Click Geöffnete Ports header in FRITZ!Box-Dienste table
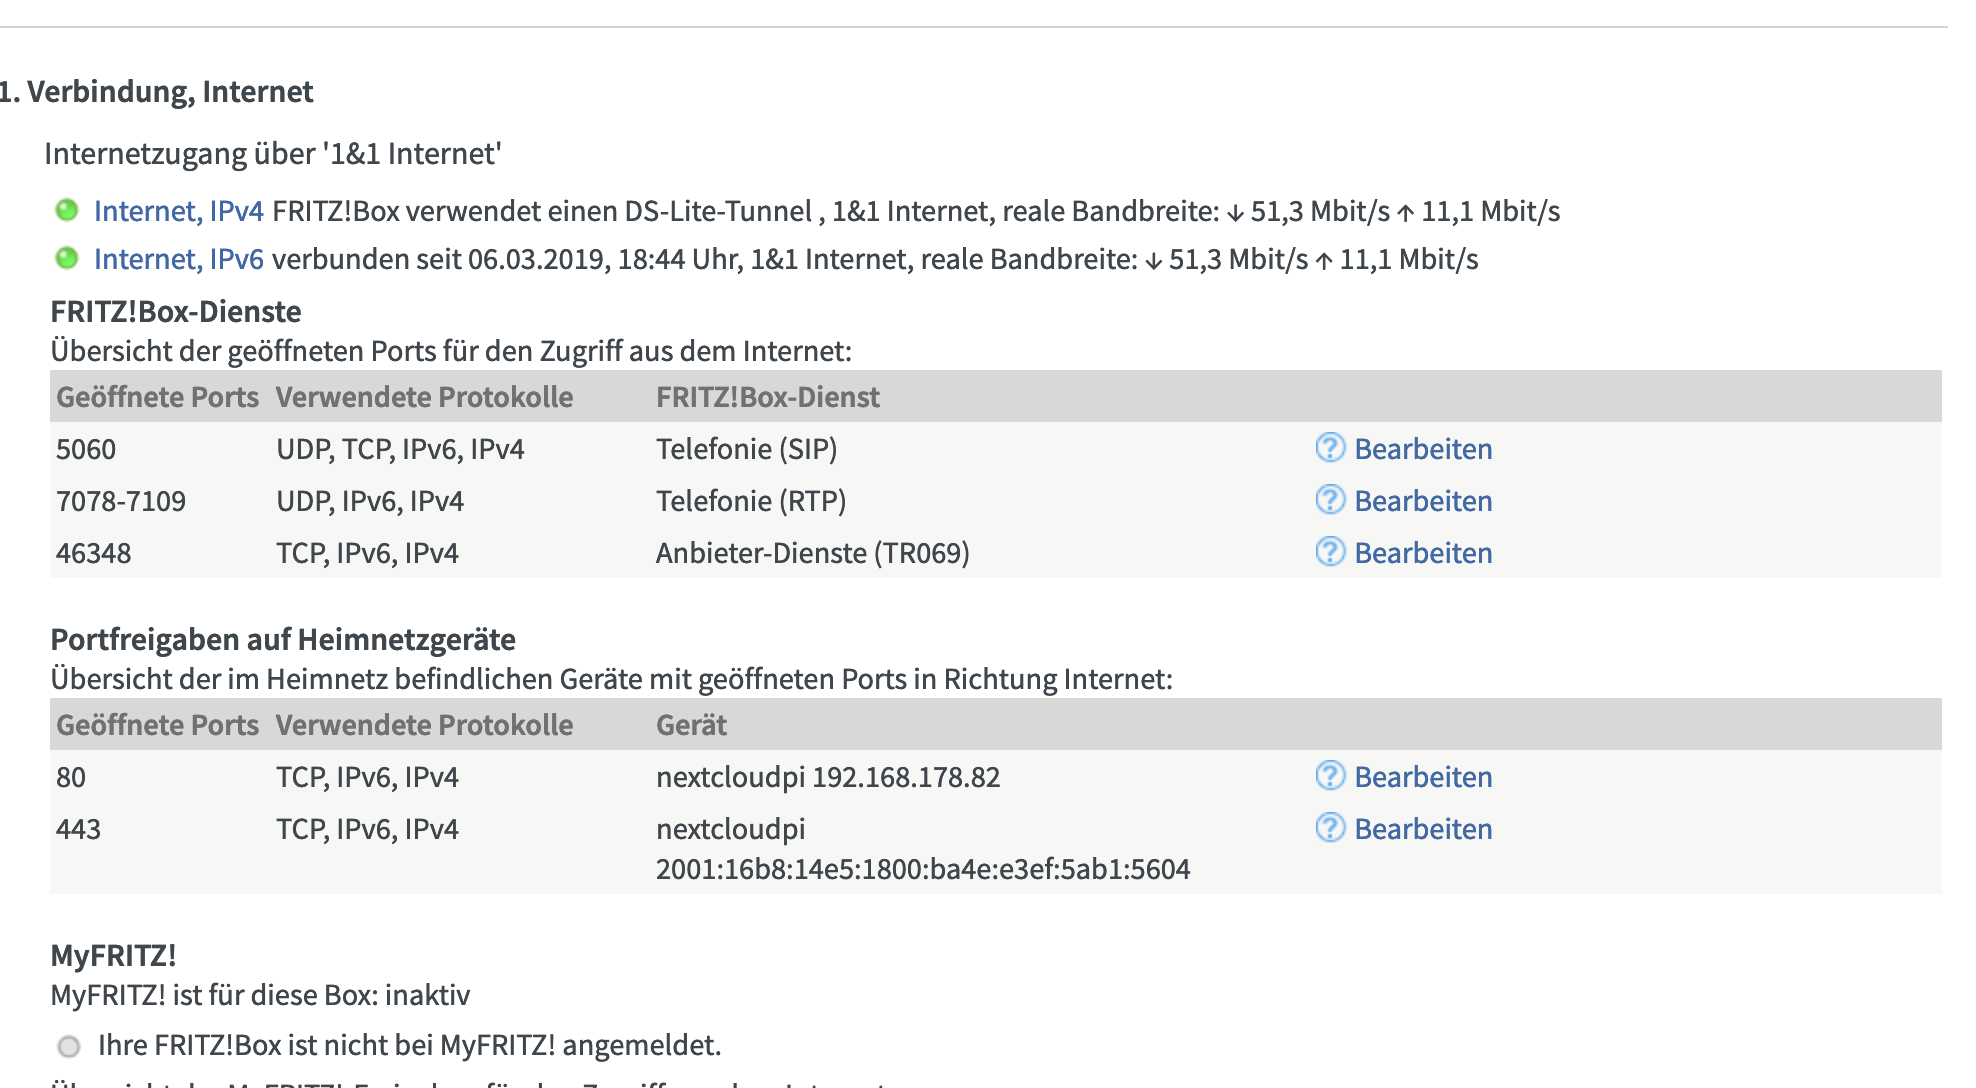 click(x=157, y=397)
